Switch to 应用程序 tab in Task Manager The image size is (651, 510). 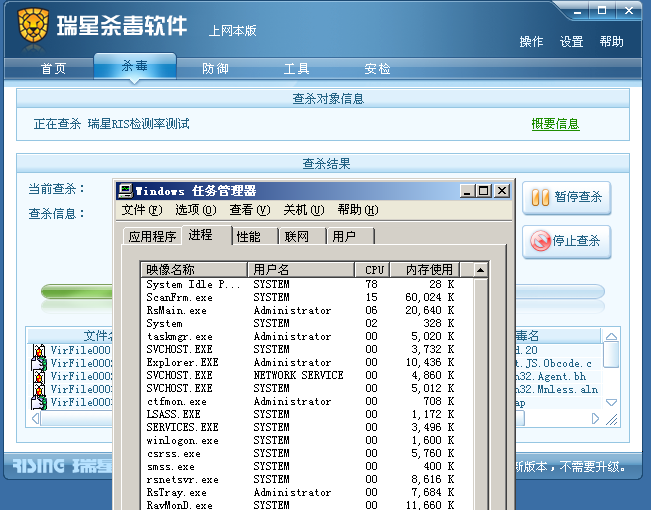pyautogui.click(x=152, y=236)
